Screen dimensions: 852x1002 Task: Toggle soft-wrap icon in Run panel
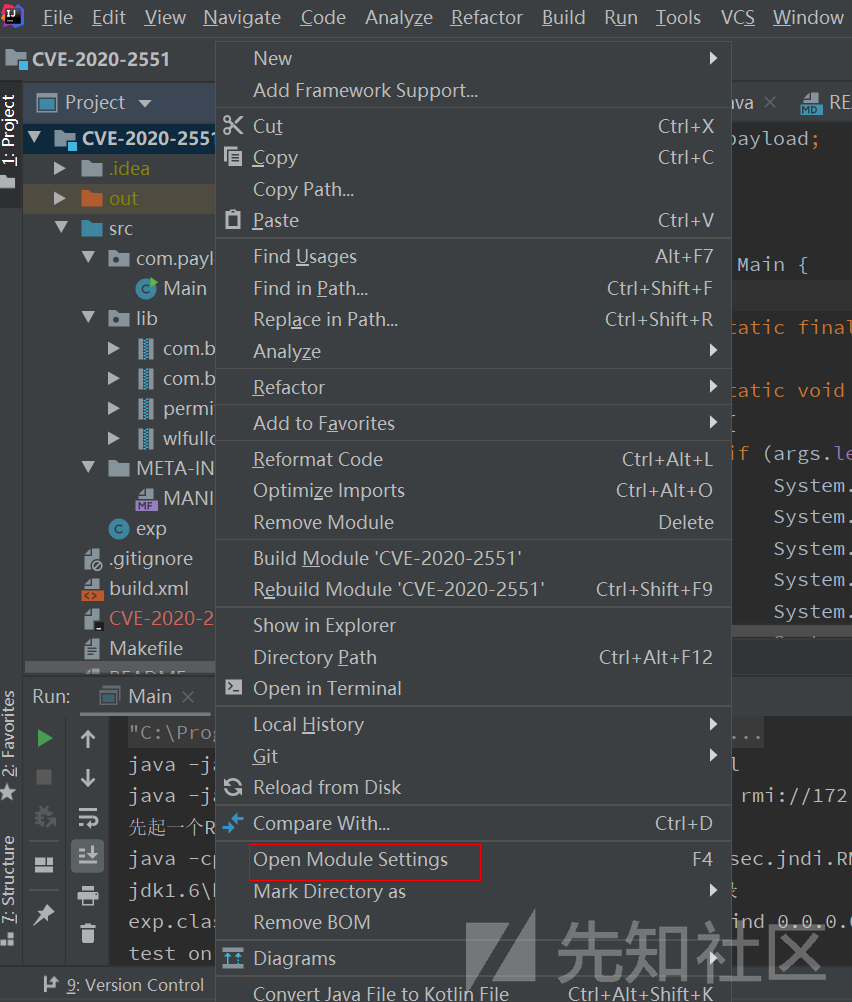[x=88, y=817]
